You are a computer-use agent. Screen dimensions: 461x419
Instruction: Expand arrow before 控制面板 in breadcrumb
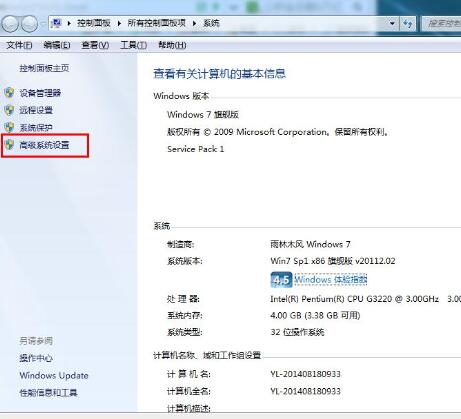pos(69,23)
